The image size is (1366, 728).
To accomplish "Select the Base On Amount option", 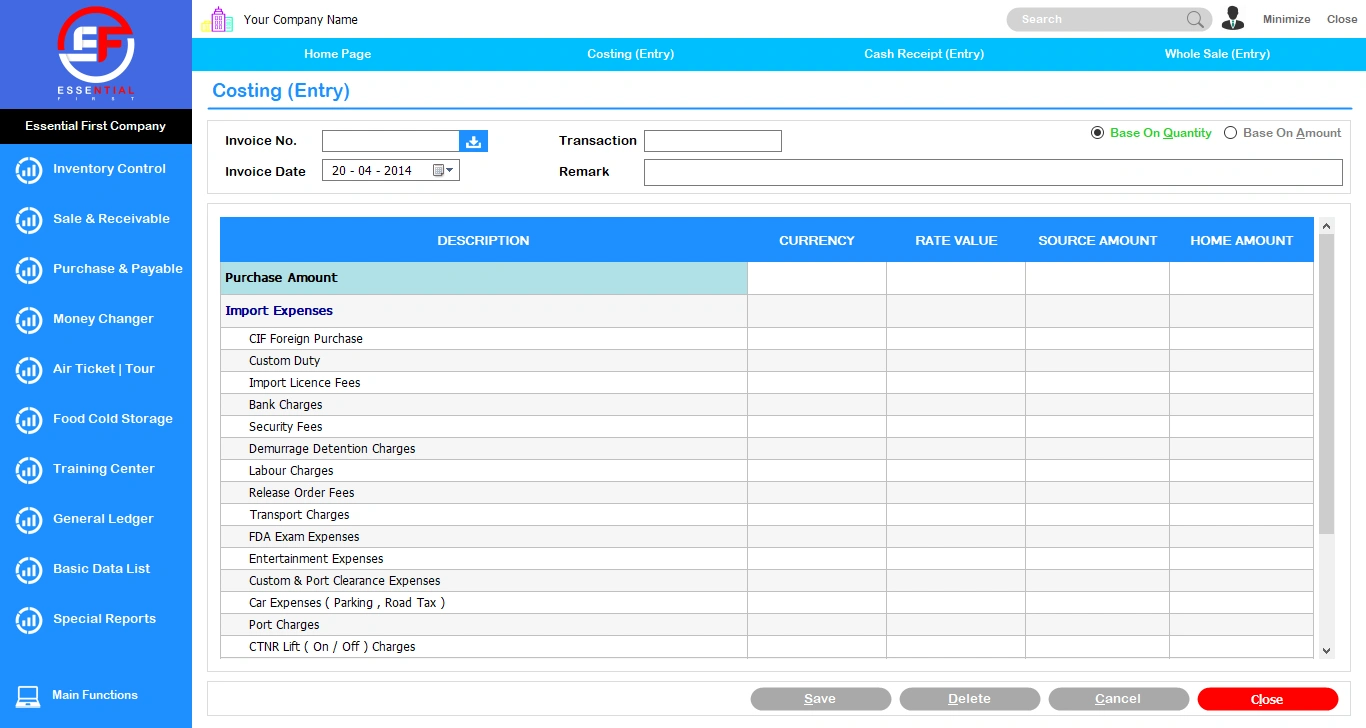I will (1283, 133).
